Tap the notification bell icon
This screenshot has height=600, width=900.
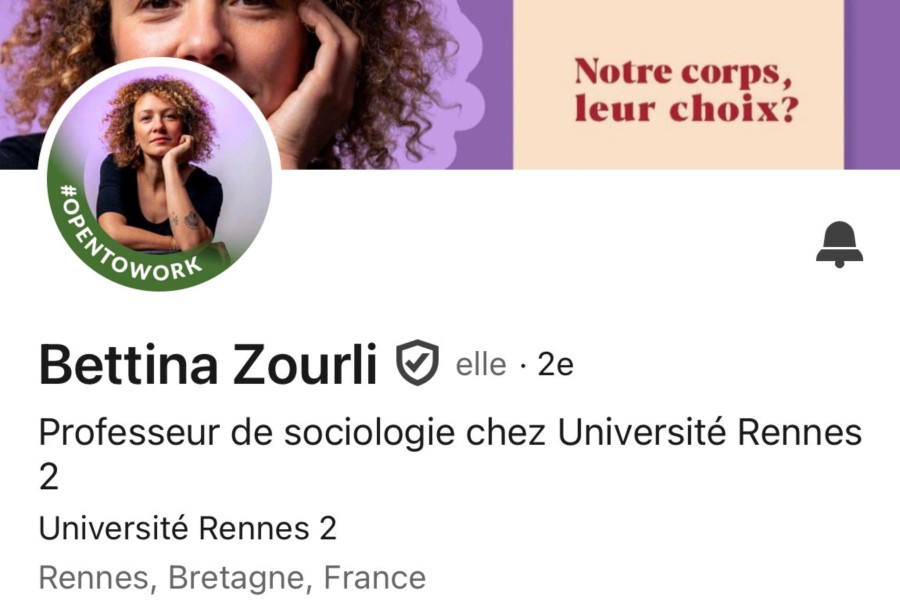[x=839, y=244]
